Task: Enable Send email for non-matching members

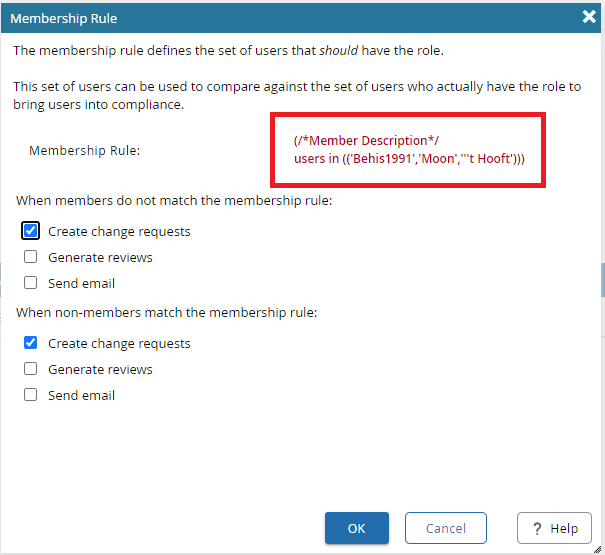Action: pyautogui.click(x=31, y=283)
